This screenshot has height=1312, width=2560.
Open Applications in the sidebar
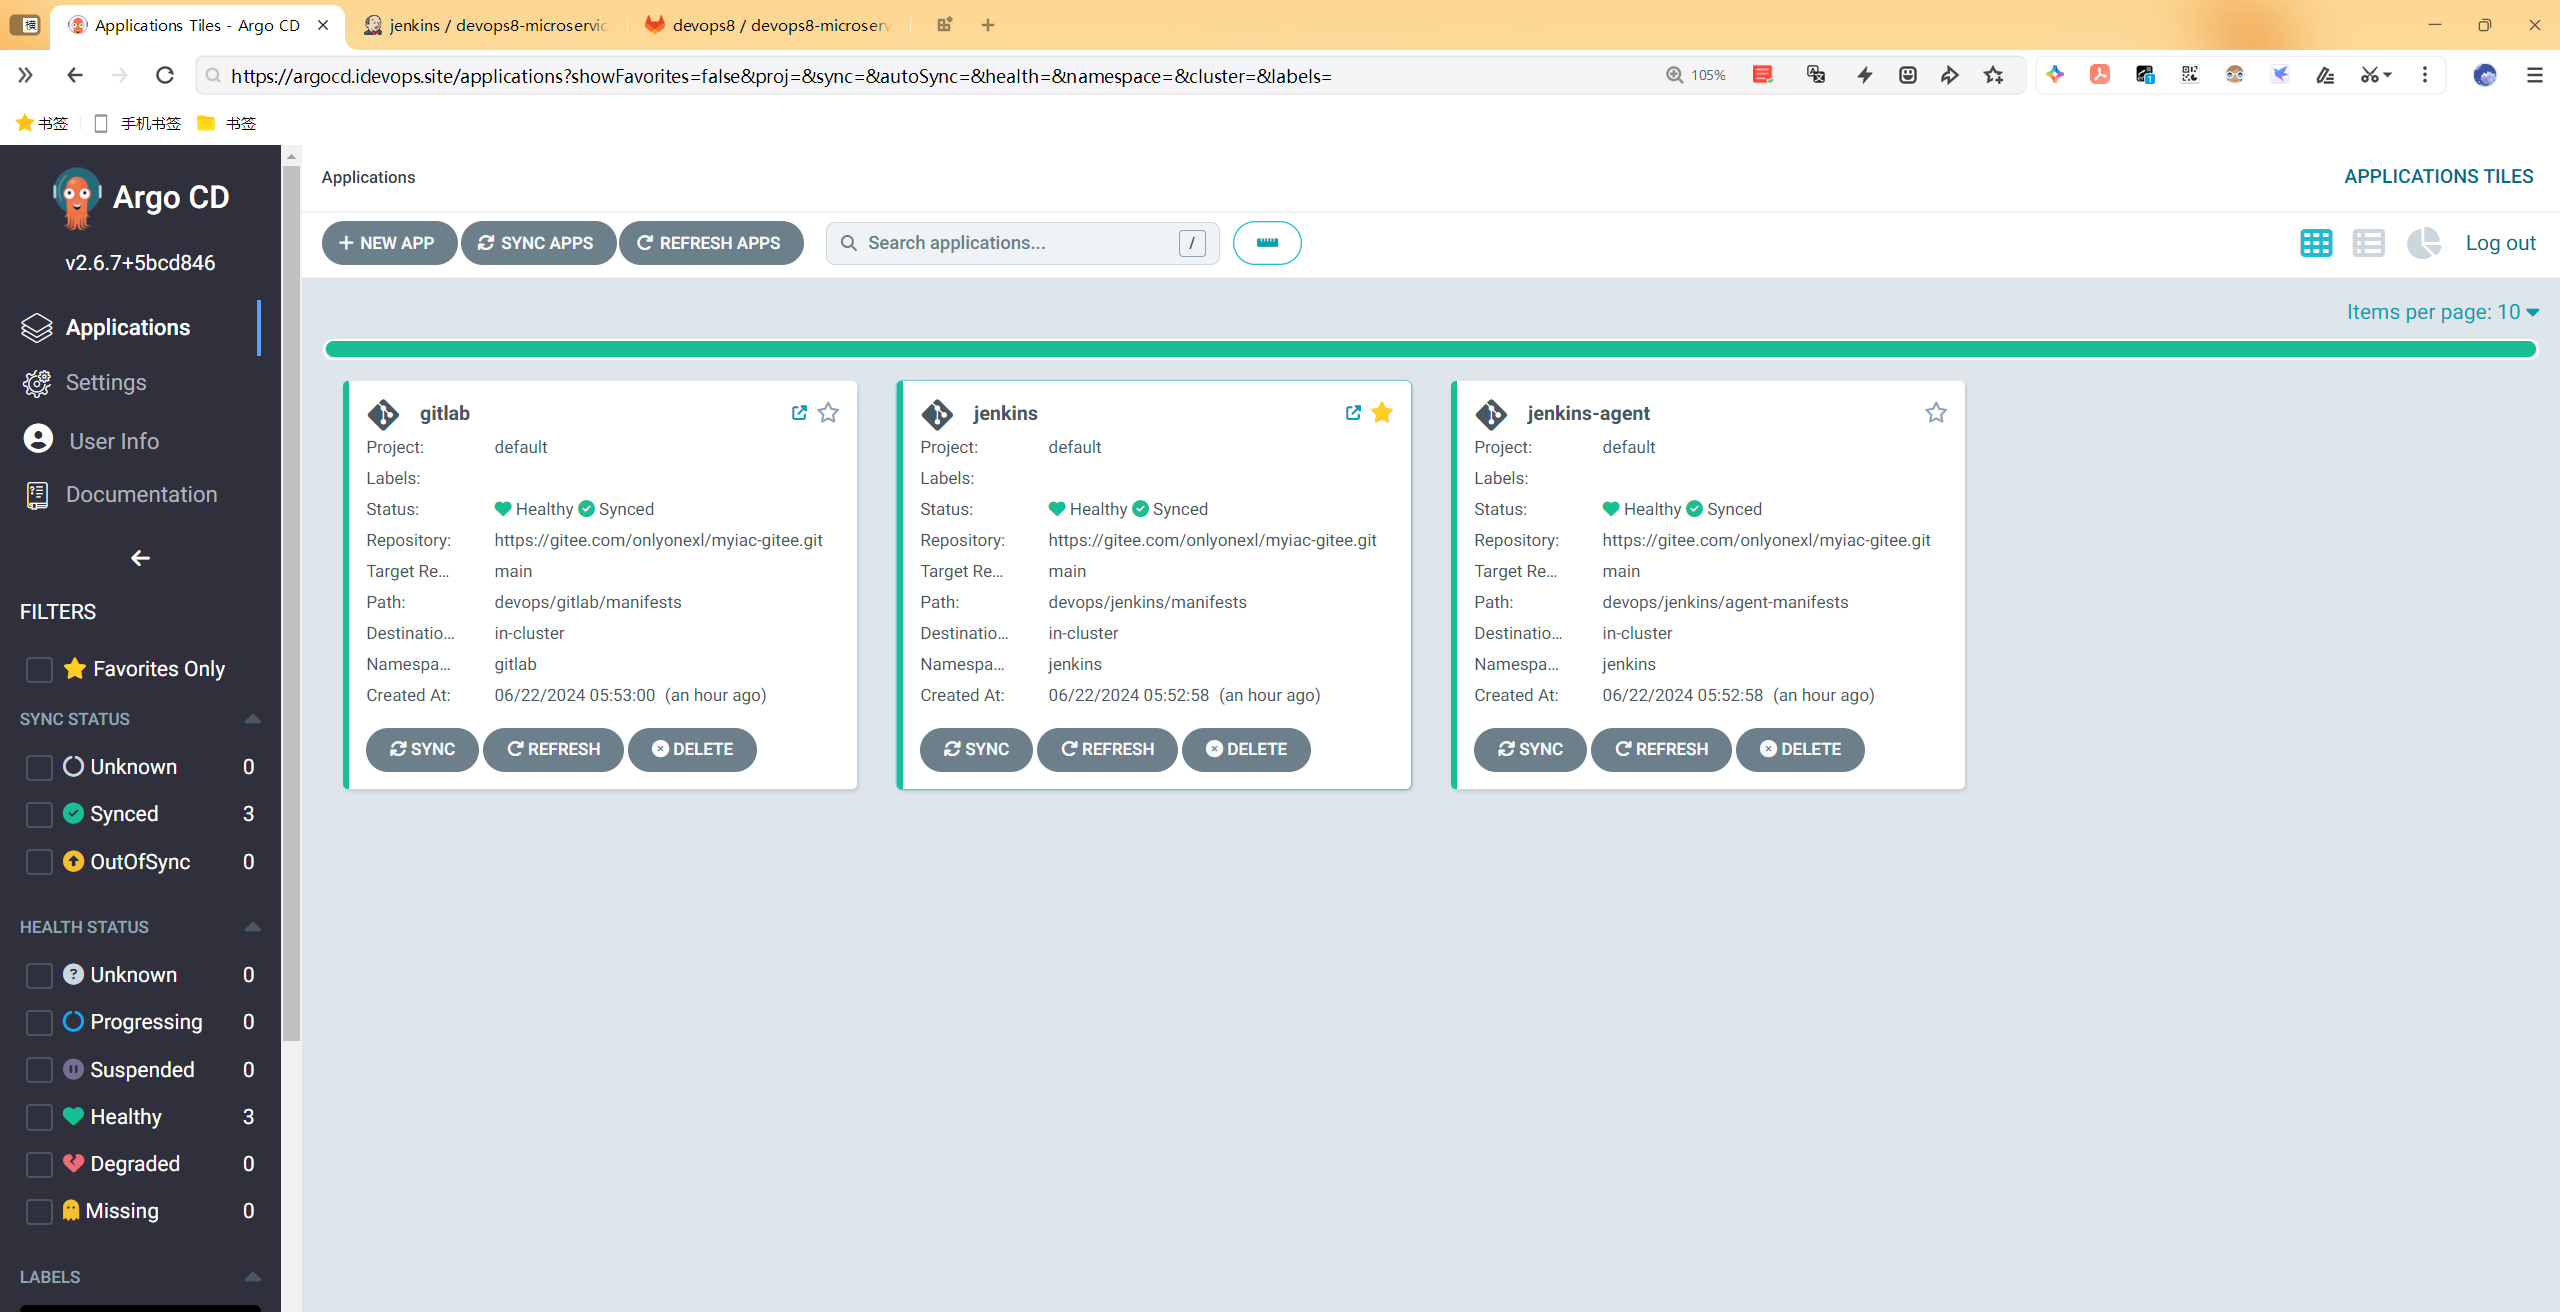(128, 327)
